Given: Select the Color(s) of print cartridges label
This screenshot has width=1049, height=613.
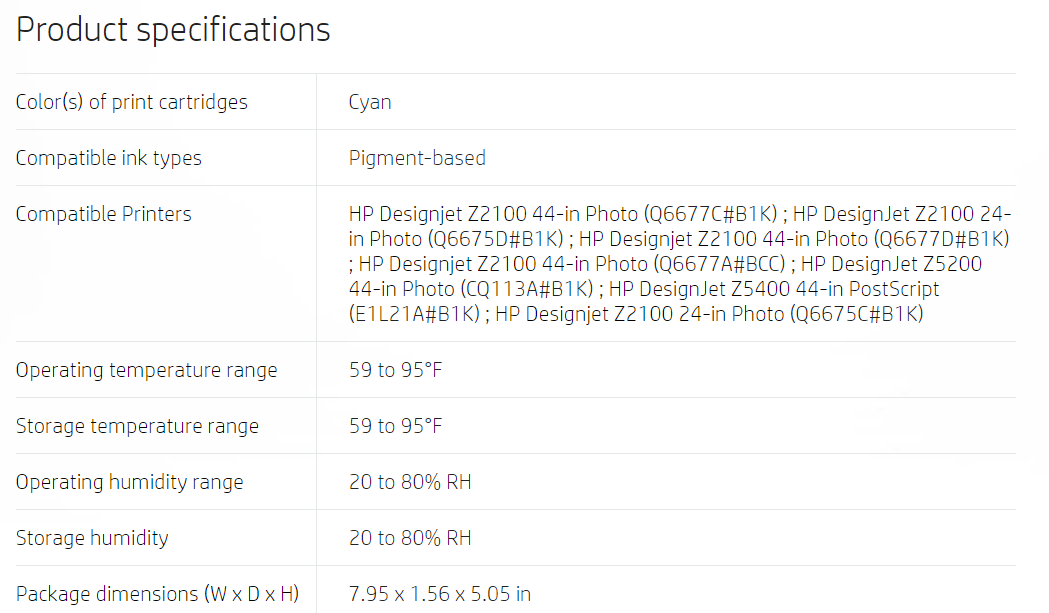Looking at the screenshot, I should click(x=132, y=102).
